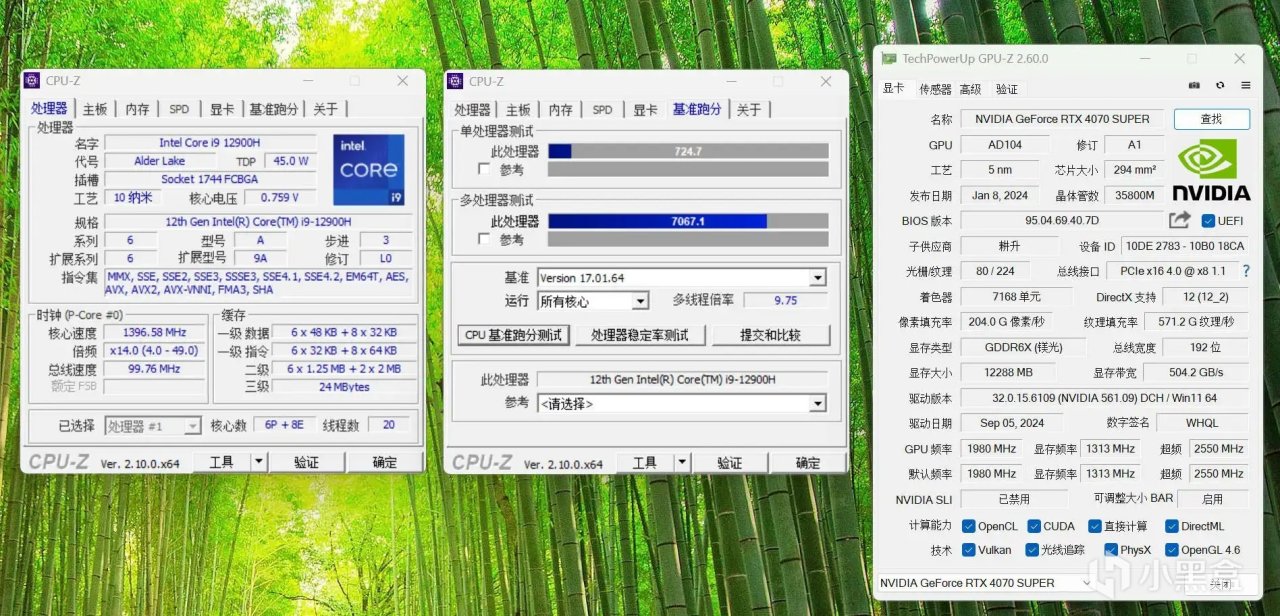The image size is (1280, 616).
Task: Click 处理器稳定率测试 button
Action: pyautogui.click(x=640, y=335)
